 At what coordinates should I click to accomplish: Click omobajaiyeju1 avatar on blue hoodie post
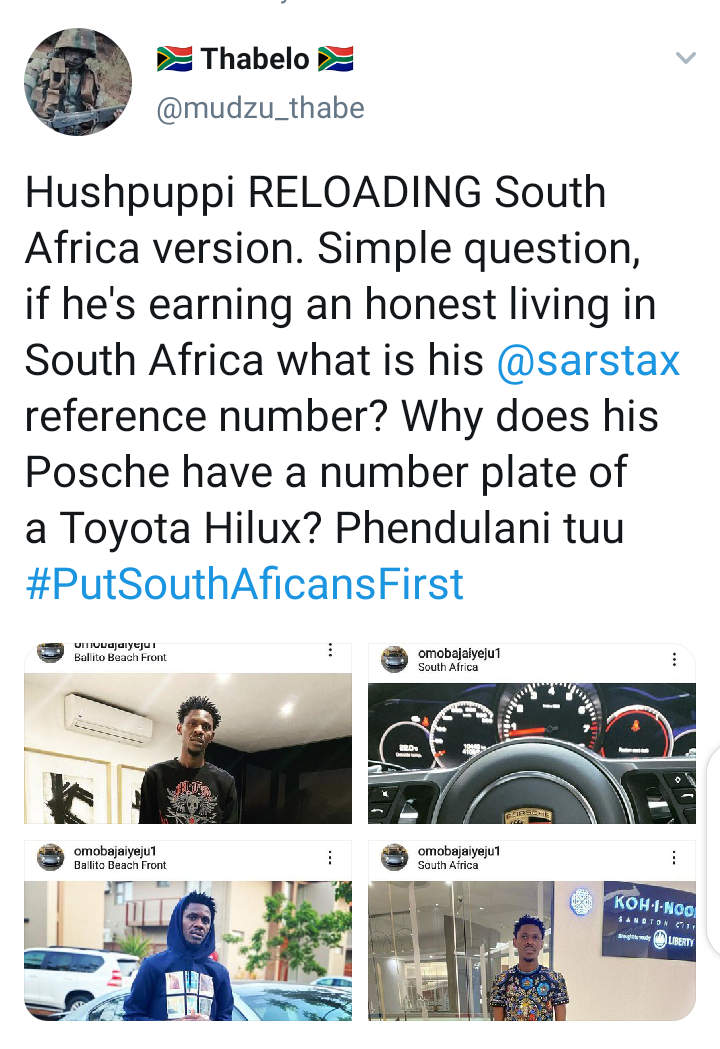50,857
